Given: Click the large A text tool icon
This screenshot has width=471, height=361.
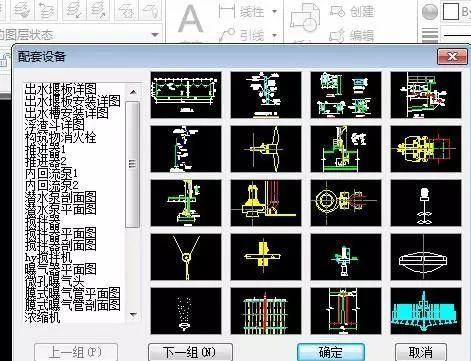Looking at the screenshot, I should coord(190,19).
